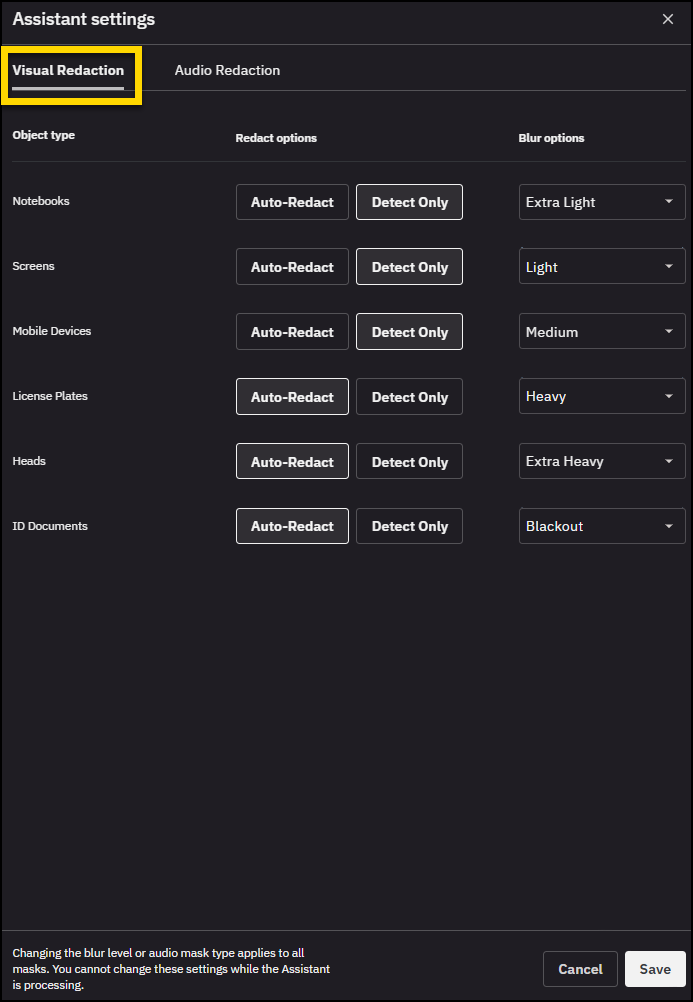Click Detect Only for Screens
This screenshot has height=1002, width=693.
(x=409, y=267)
